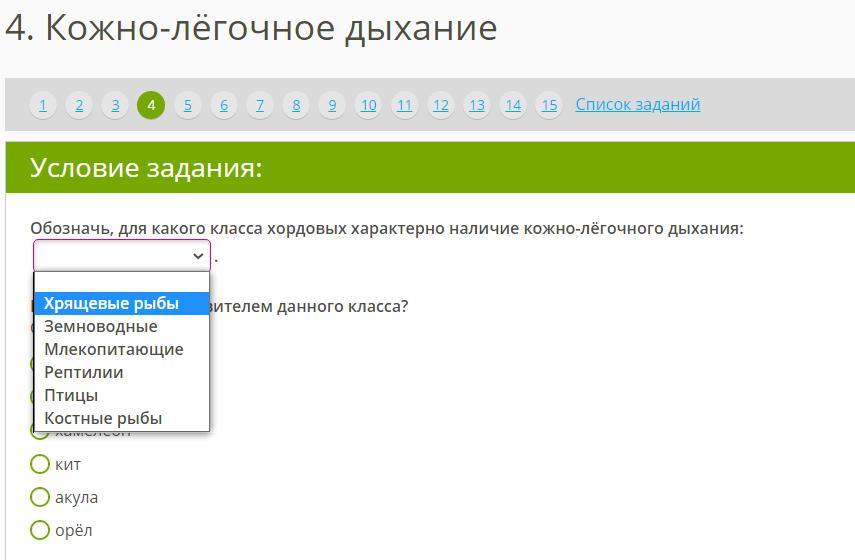Pick Млекопитающие in the dropdown

pos(113,349)
